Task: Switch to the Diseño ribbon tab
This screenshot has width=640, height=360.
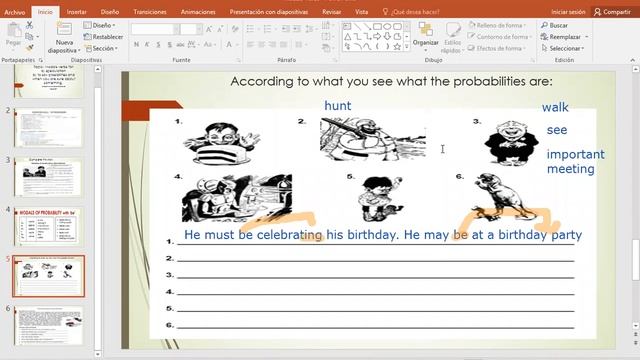Action: point(110,12)
